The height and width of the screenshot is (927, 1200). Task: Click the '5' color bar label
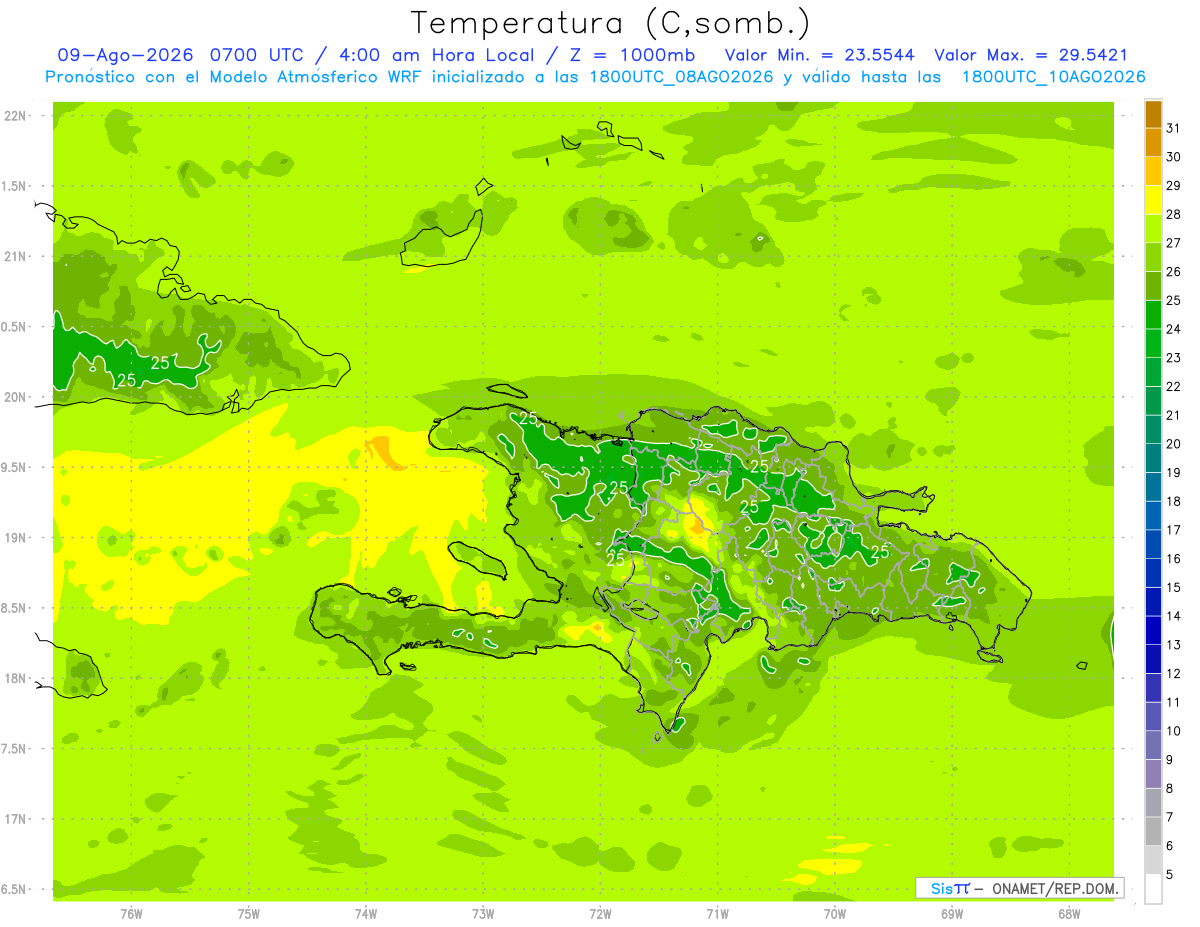pos(1169,875)
